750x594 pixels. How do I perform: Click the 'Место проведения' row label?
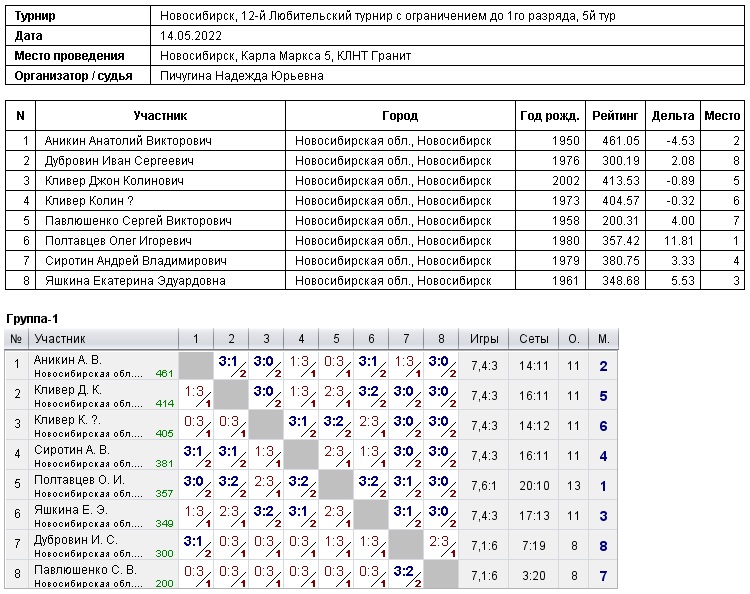coord(69,56)
